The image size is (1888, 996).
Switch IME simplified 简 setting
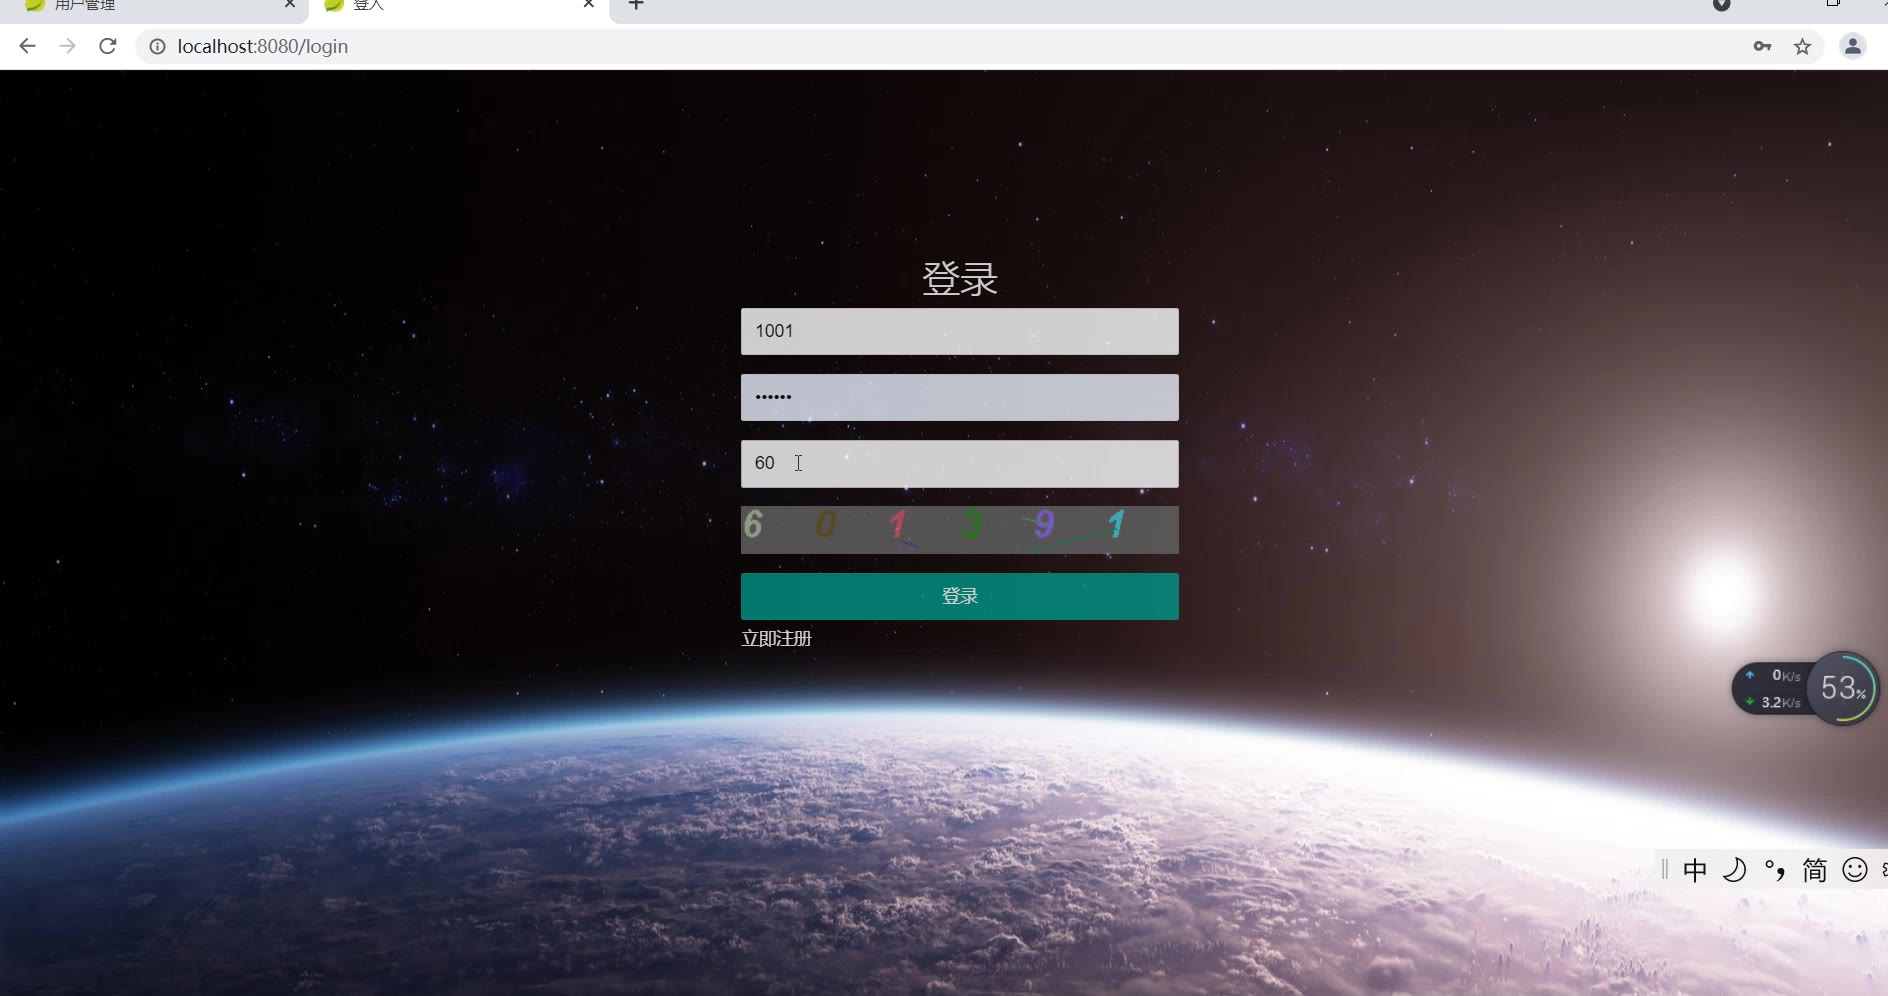[1815, 870]
